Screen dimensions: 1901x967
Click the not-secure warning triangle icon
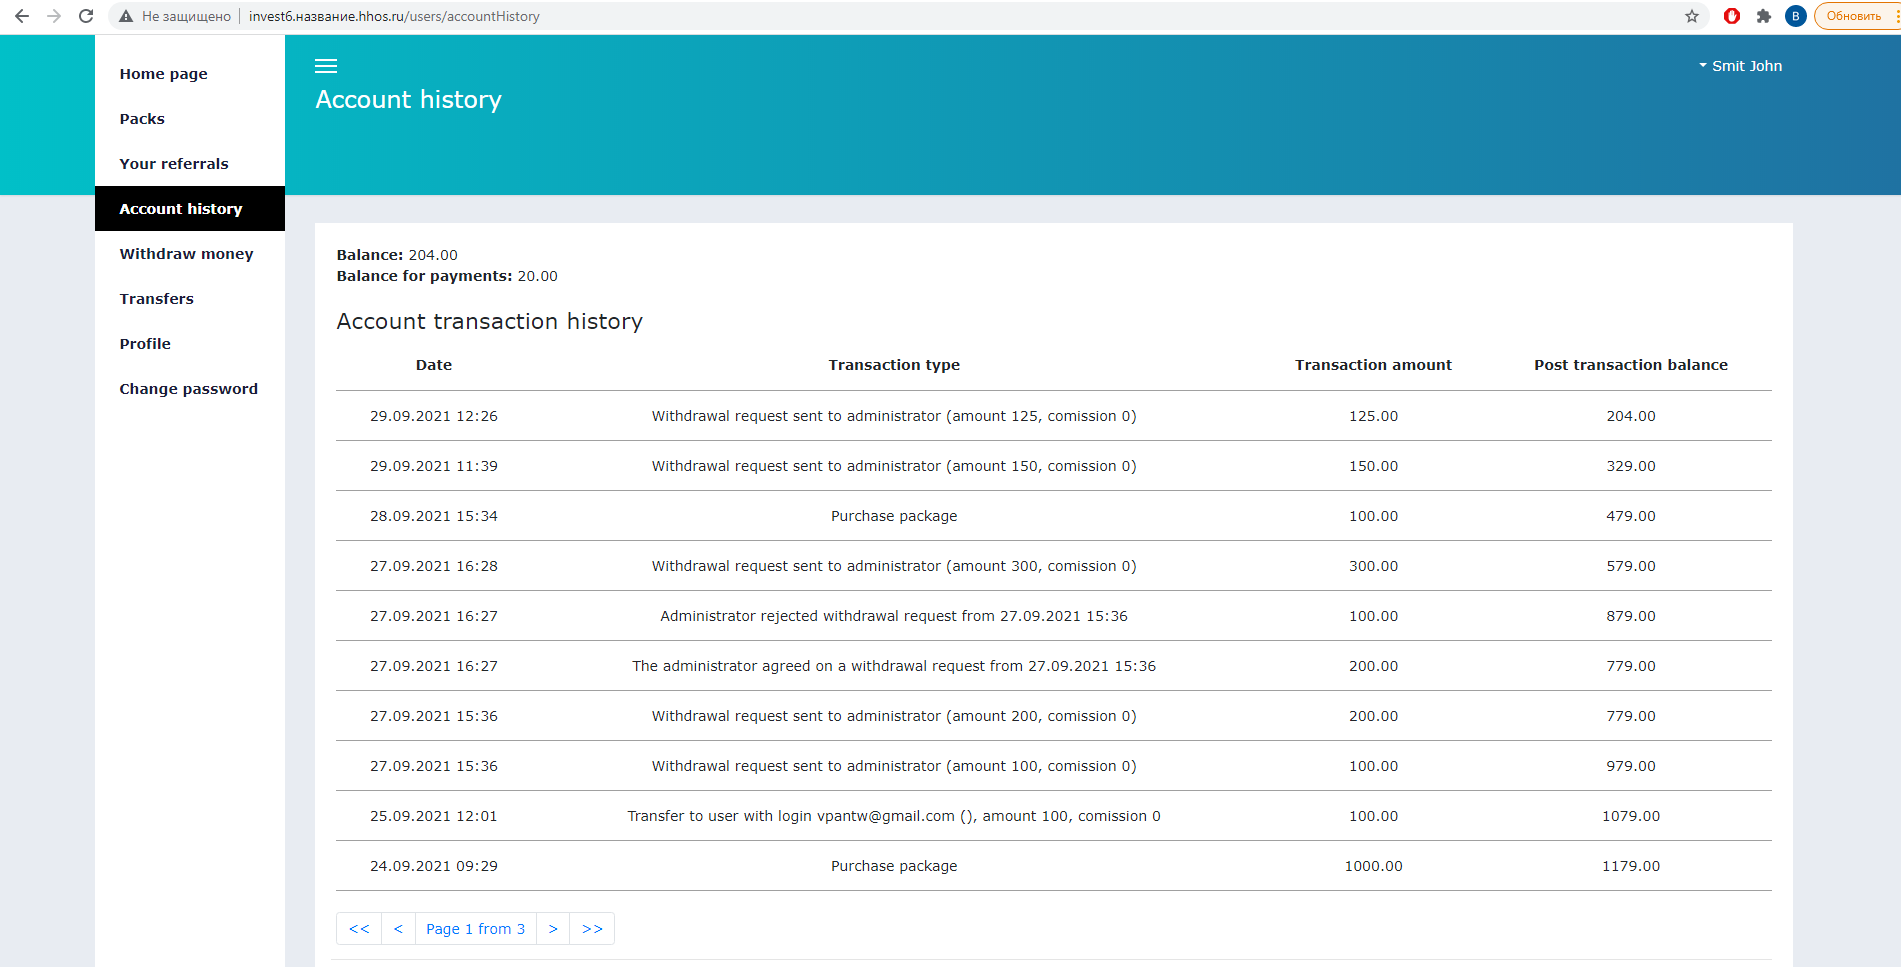coord(126,16)
